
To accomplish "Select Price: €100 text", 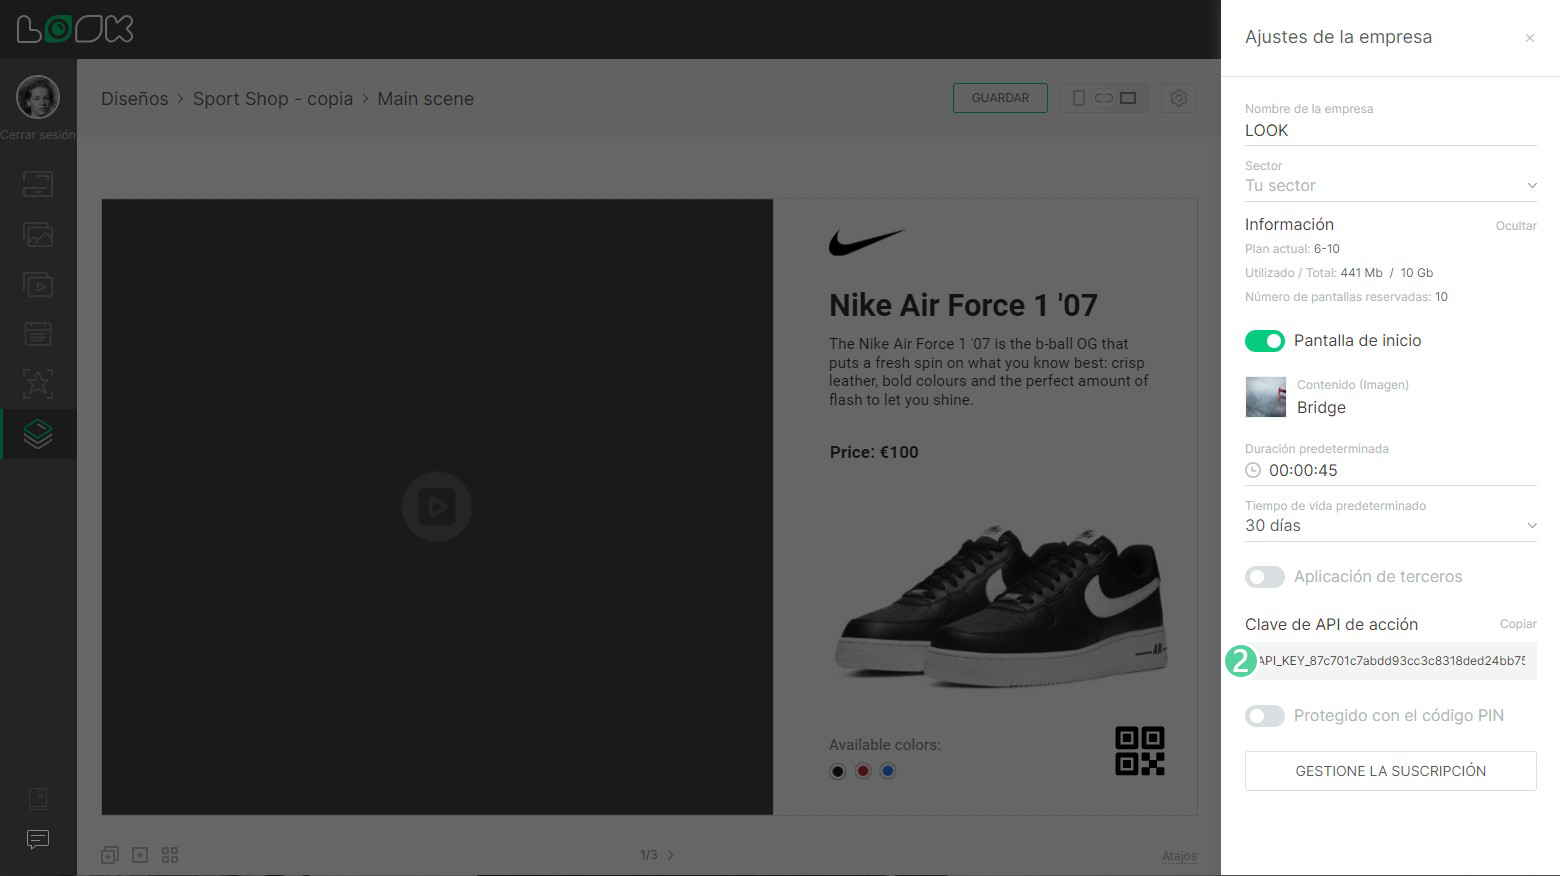I will point(874,452).
